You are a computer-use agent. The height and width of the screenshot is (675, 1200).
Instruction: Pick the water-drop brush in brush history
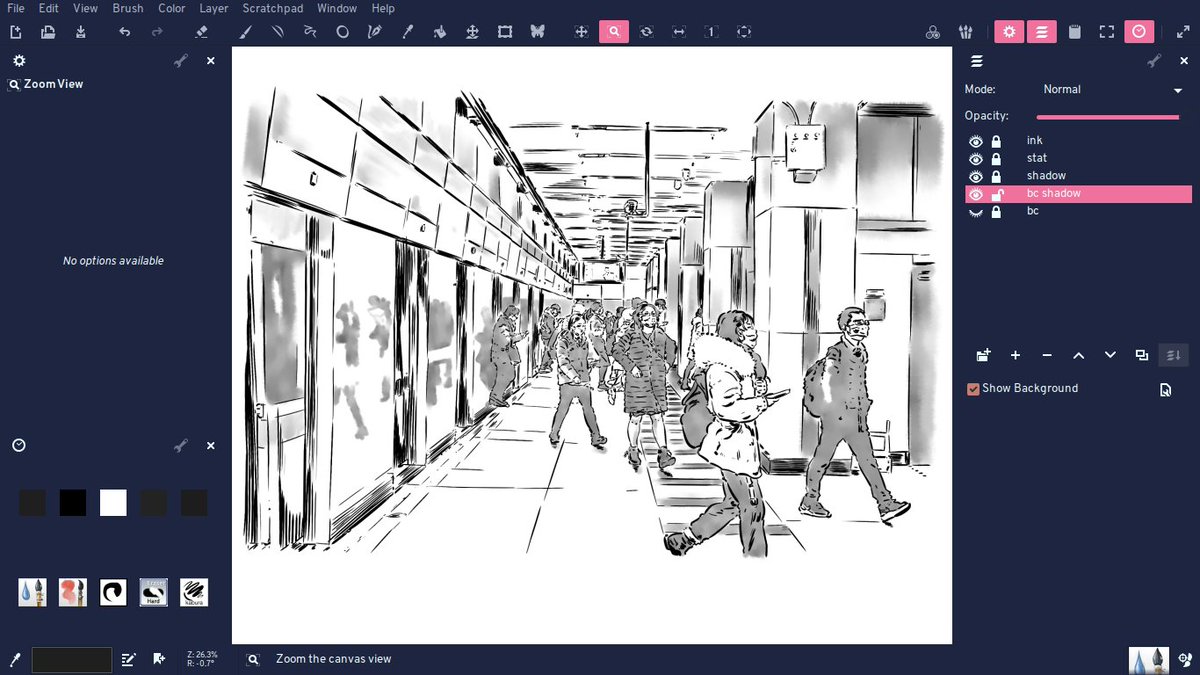click(x=32, y=592)
